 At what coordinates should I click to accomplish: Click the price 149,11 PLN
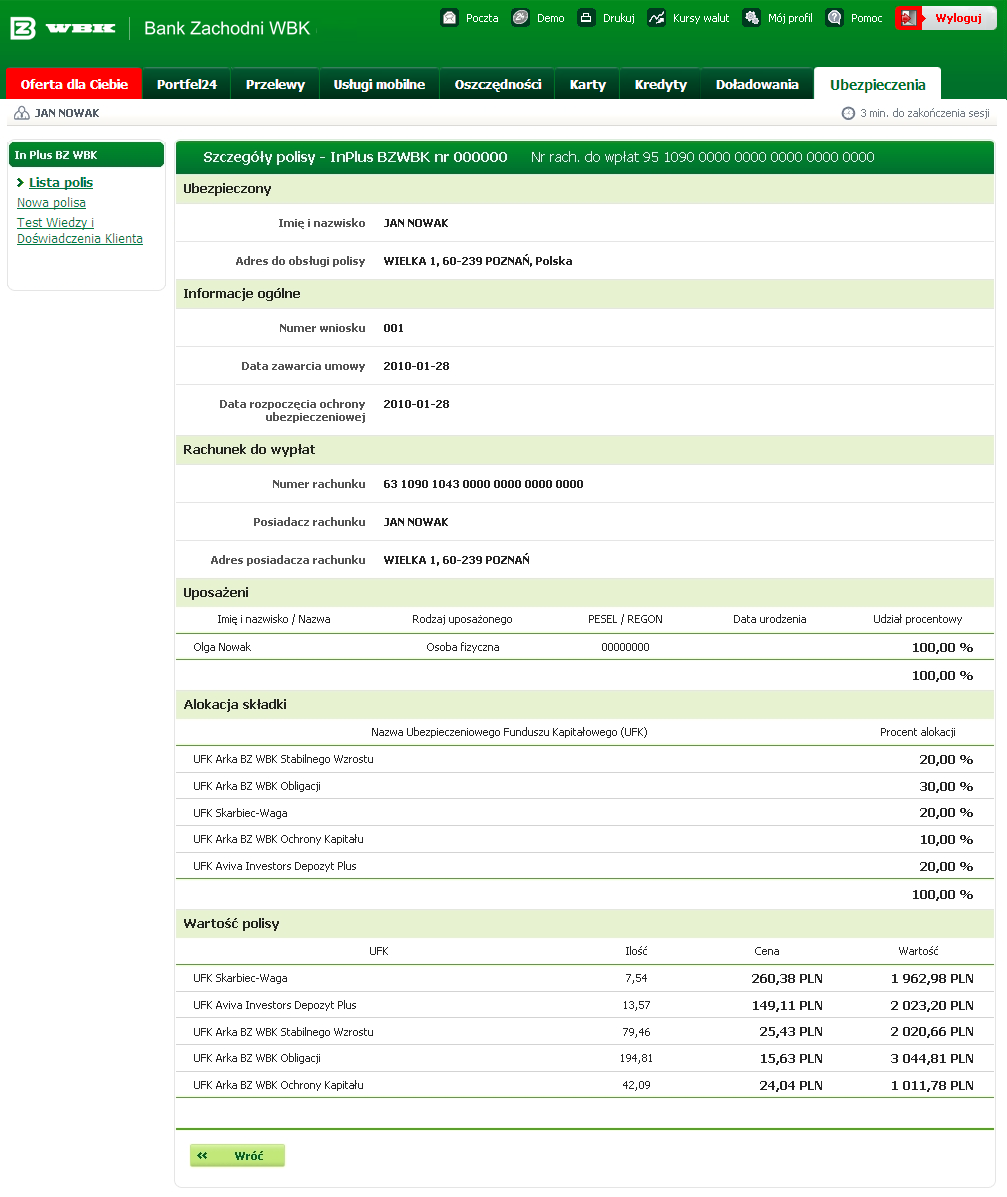tap(787, 1005)
